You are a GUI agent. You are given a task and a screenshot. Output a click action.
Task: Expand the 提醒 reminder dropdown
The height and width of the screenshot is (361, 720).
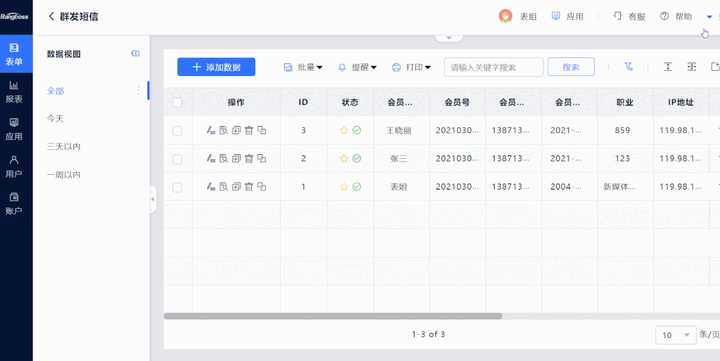point(357,67)
